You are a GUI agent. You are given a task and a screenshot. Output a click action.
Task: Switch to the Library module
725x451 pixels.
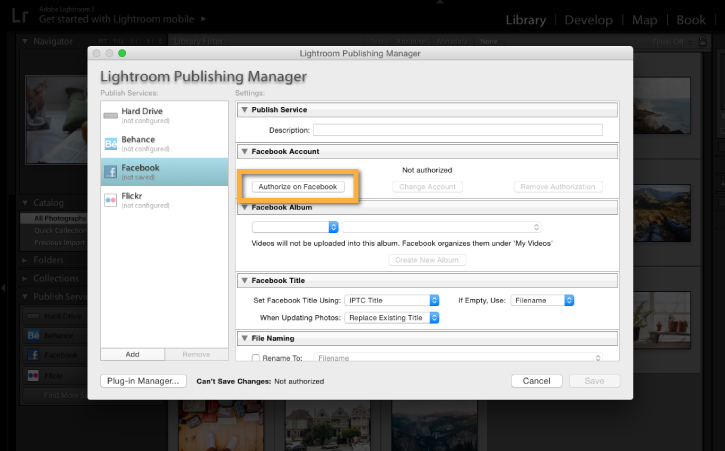click(x=525, y=20)
